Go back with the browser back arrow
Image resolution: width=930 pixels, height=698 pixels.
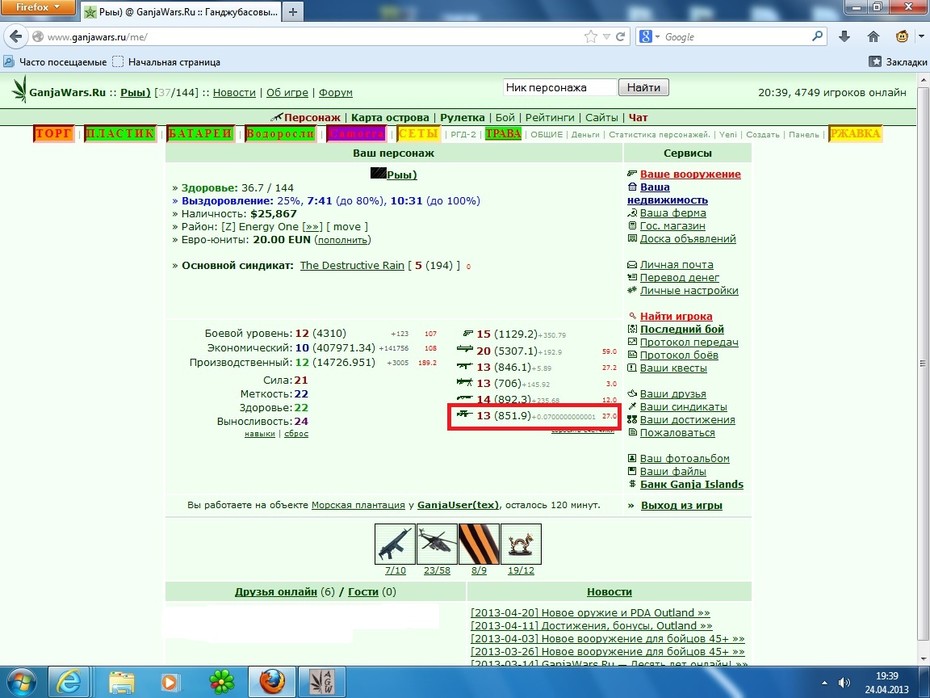tap(16, 37)
